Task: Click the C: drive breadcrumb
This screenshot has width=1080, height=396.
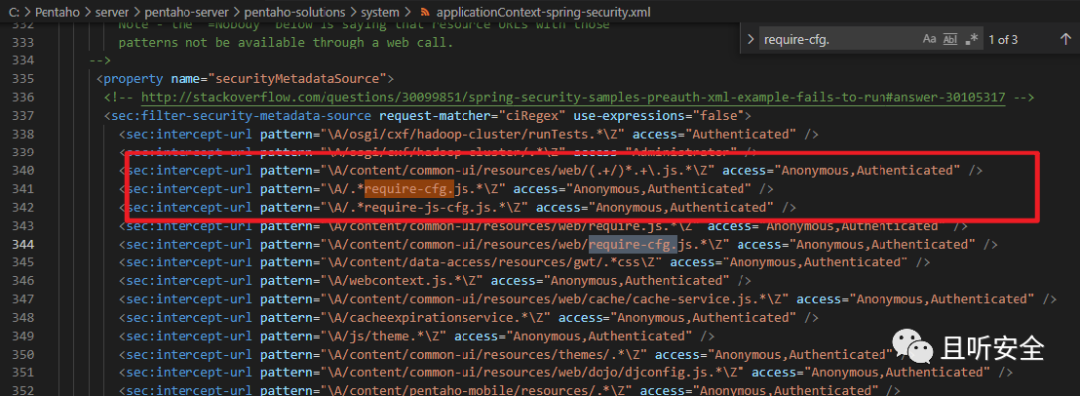Action: click(12, 12)
